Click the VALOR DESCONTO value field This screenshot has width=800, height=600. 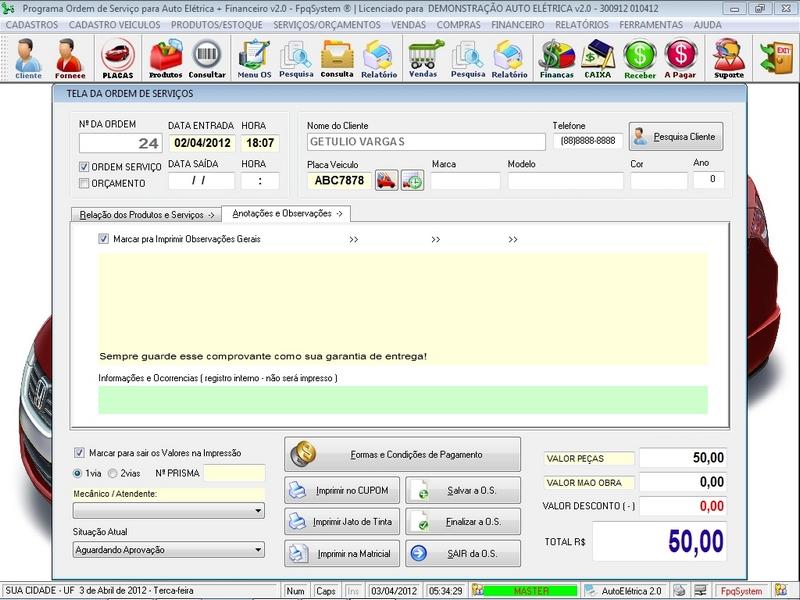[x=683, y=506]
